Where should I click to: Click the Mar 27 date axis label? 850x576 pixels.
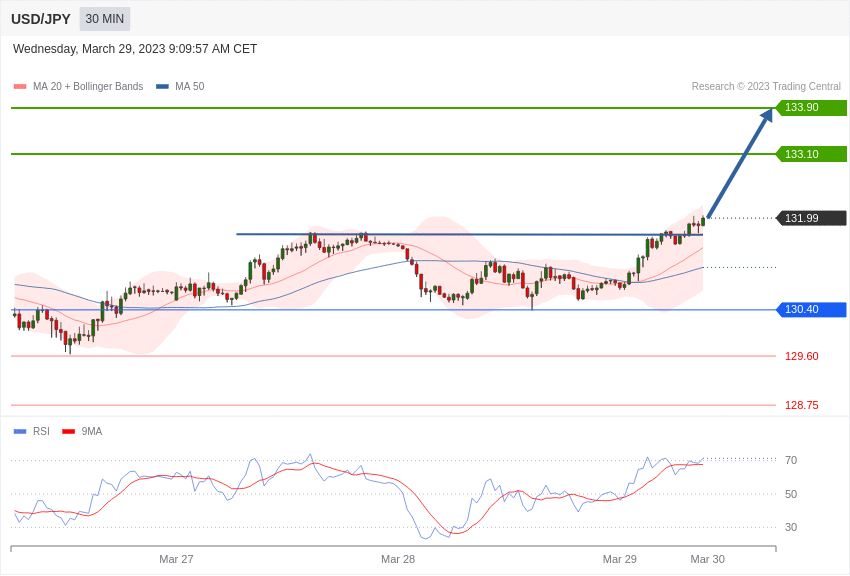point(176,559)
